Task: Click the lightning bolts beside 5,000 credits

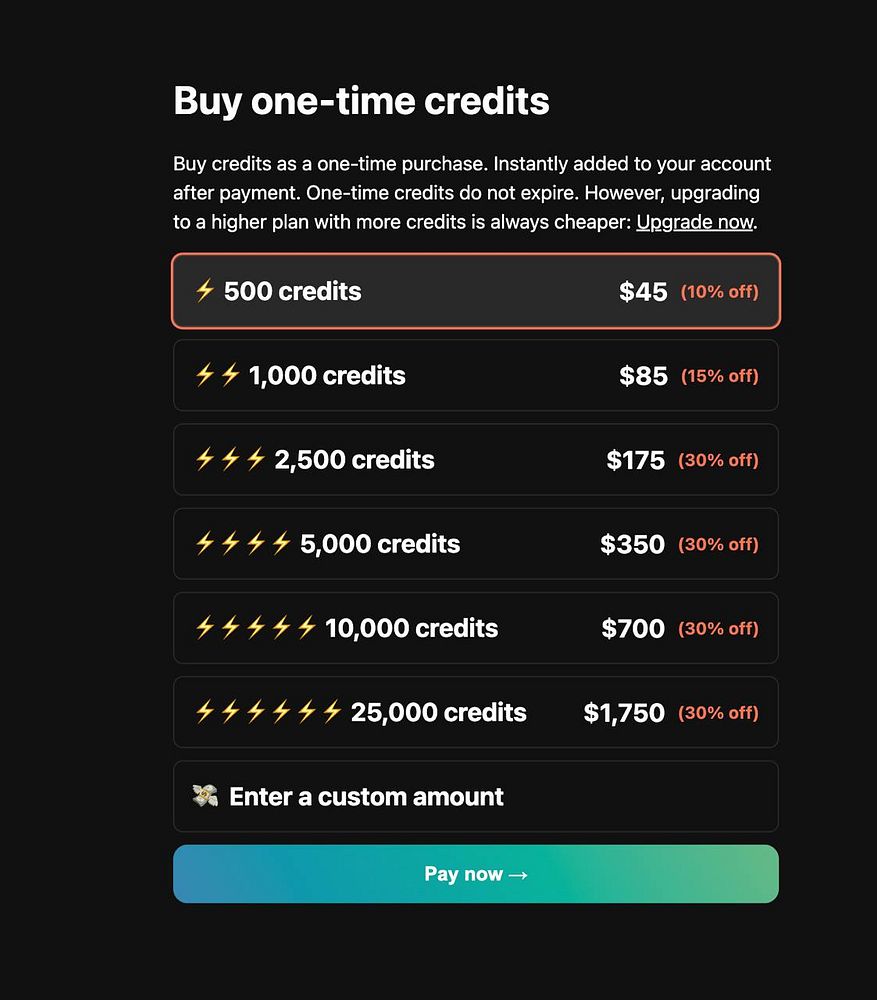Action: 244,543
